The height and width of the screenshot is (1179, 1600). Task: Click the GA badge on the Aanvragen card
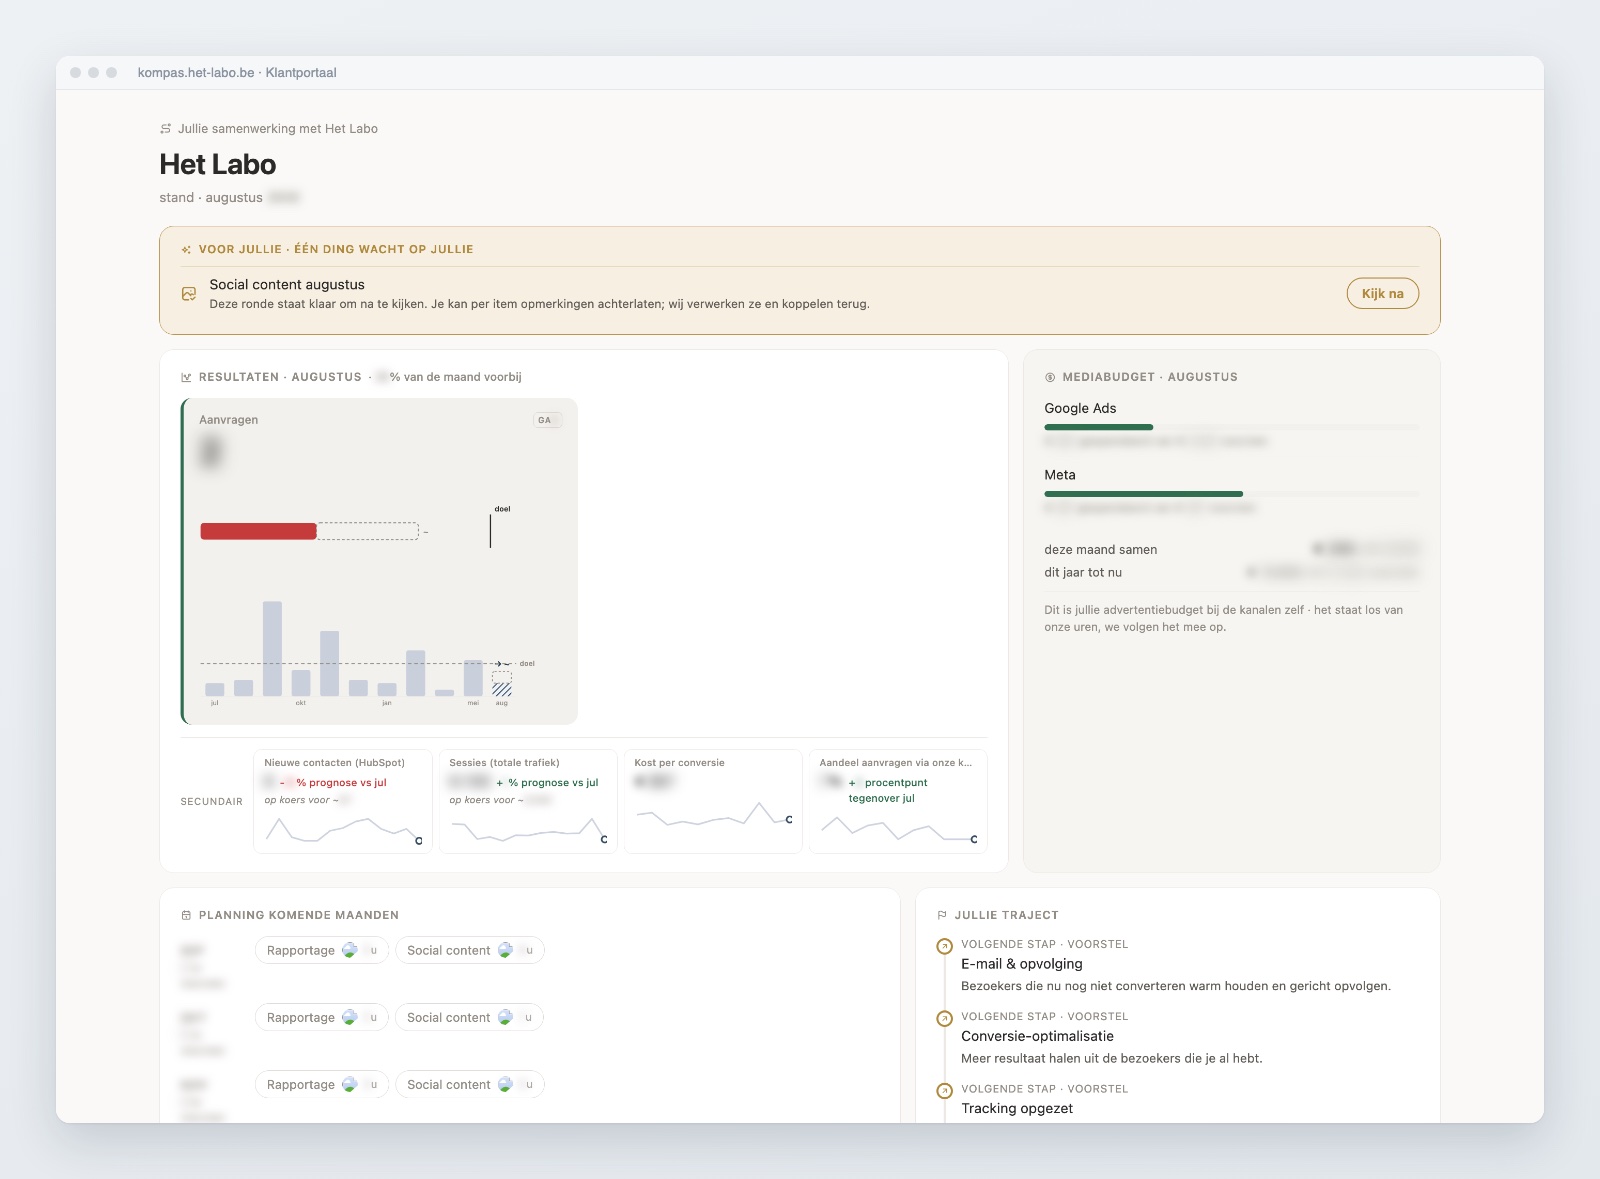tap(547, 420)
